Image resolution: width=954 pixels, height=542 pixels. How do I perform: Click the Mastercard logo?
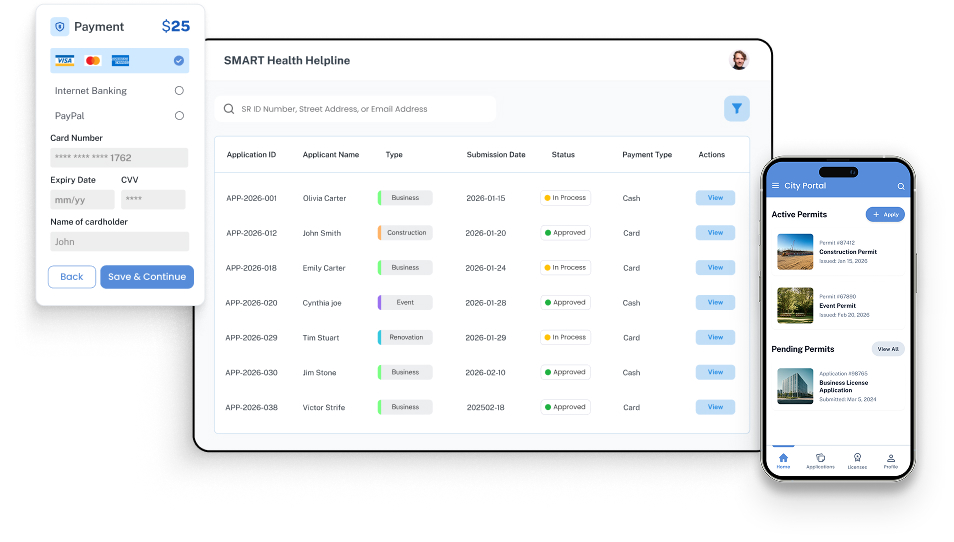tap(93, 61)
